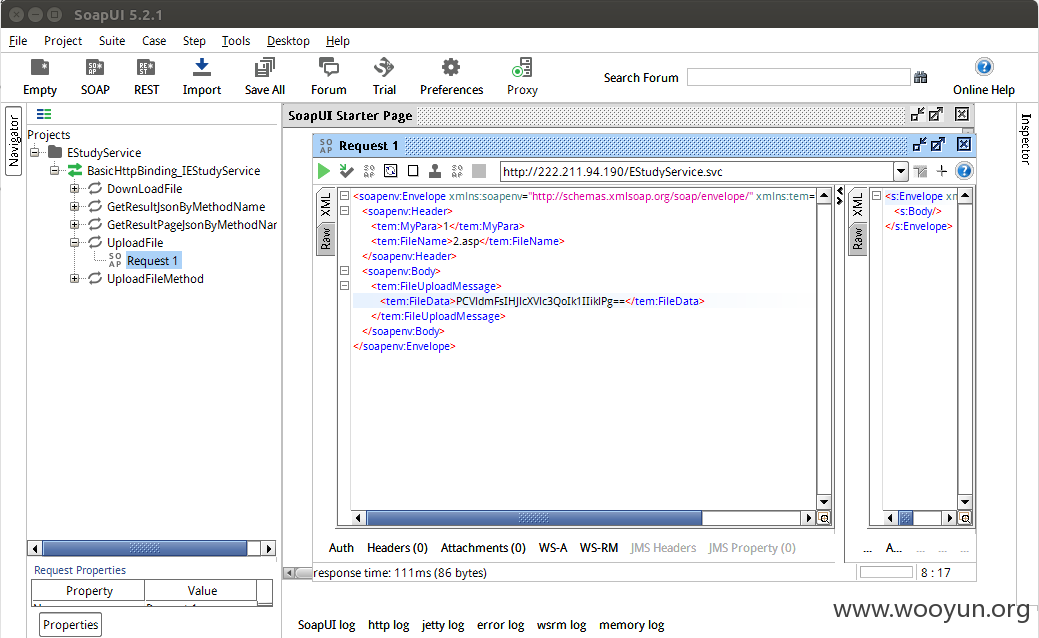The image size is (1039, 638).
Task: Click the Inspector side tab
Action: tap(1025, 138)
